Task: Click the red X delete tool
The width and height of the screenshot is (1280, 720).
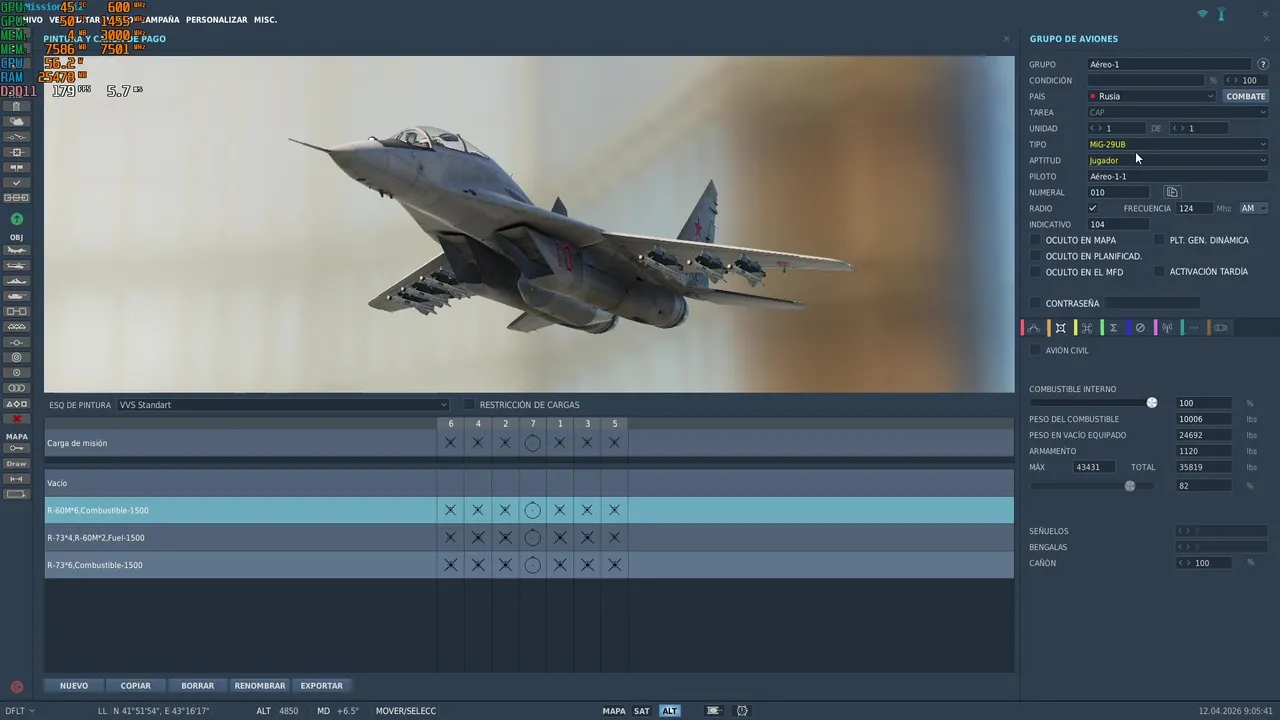Action: (16, 419)
